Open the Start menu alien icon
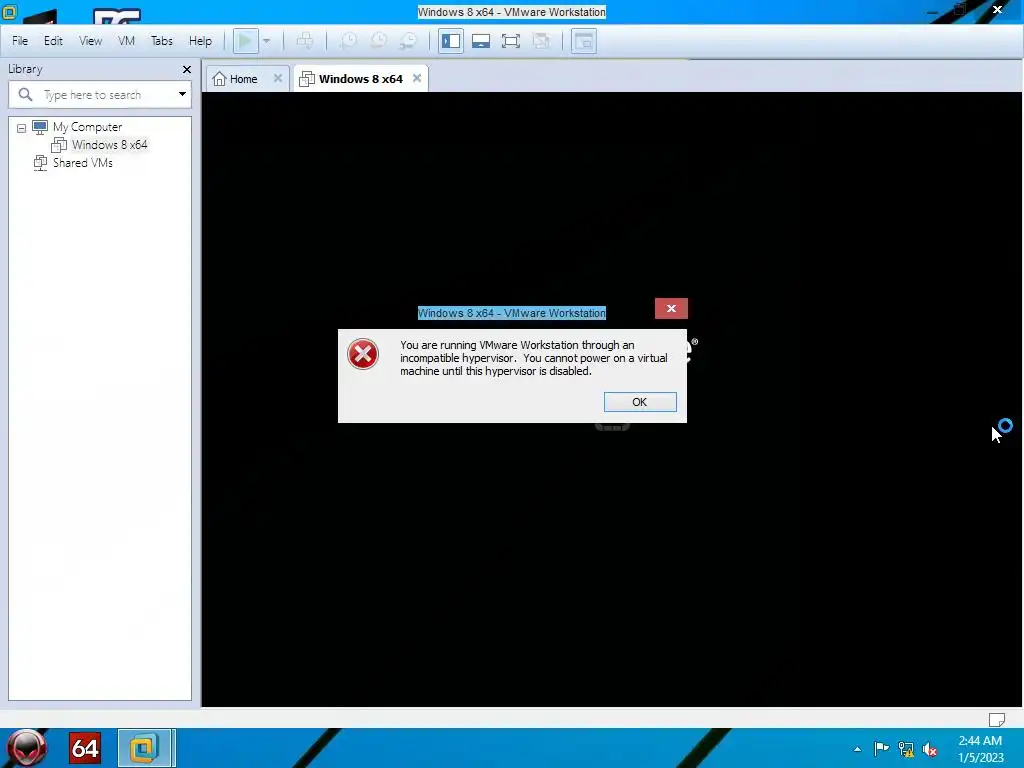The width and height of the screenshot is (1024, 768). click(x=27, y=748)
